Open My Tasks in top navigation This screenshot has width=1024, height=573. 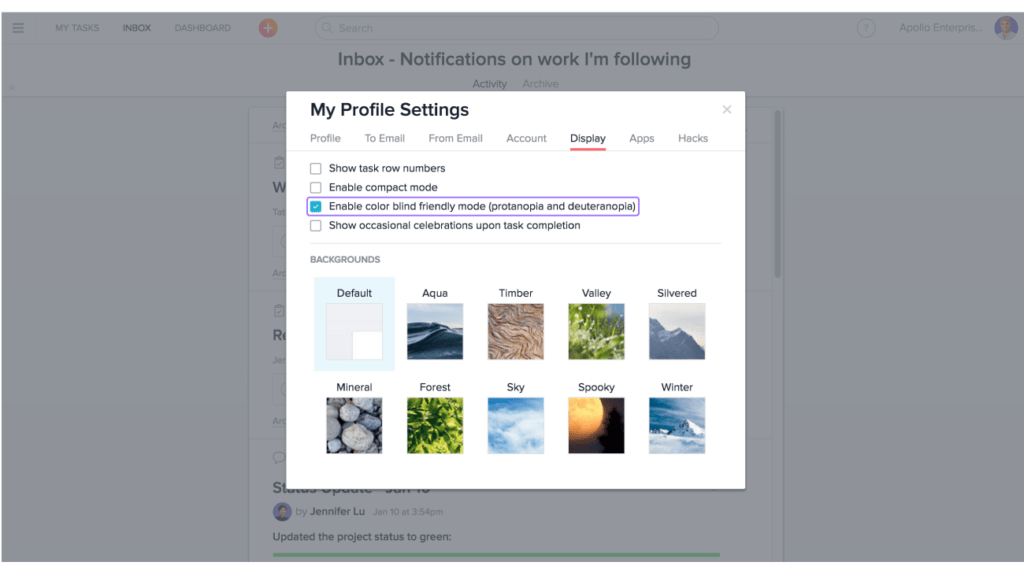77,28
